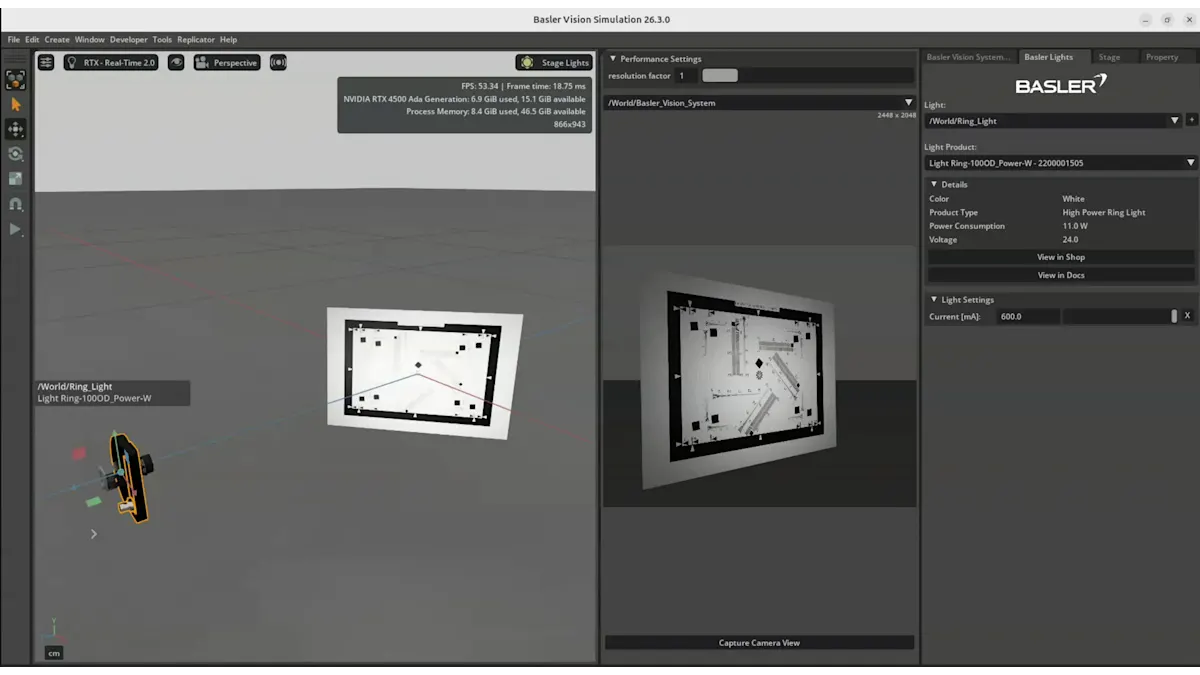Open the Edit menu

(x=33, y=40)
